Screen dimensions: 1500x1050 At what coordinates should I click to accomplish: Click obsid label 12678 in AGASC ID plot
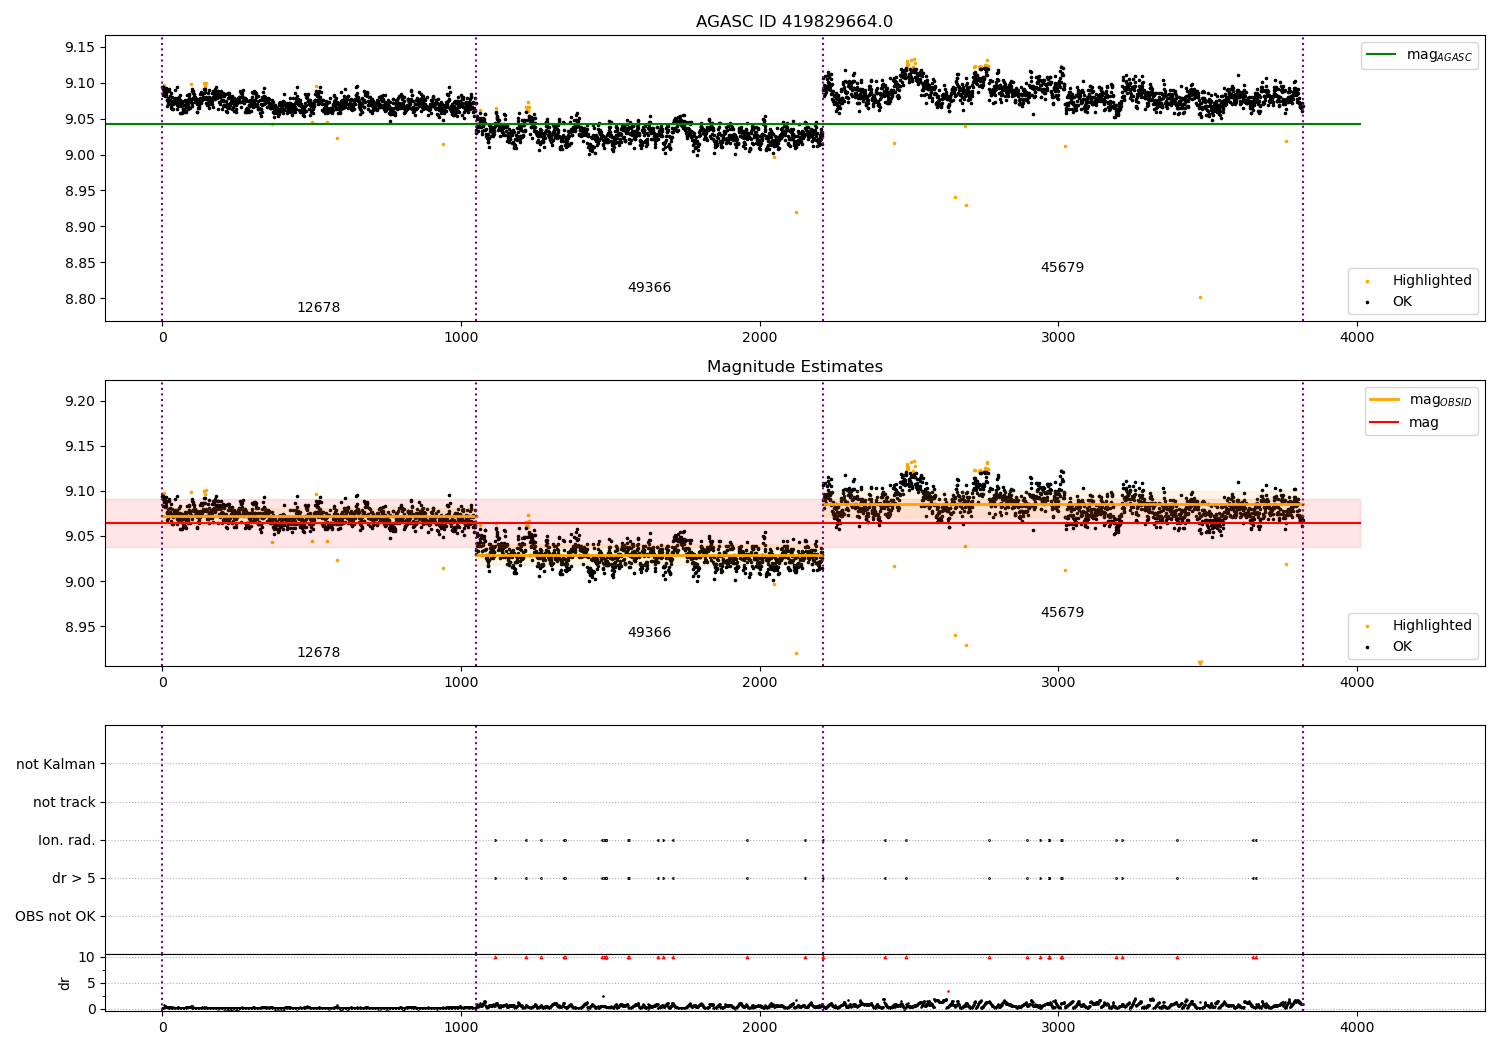point(318,308)
